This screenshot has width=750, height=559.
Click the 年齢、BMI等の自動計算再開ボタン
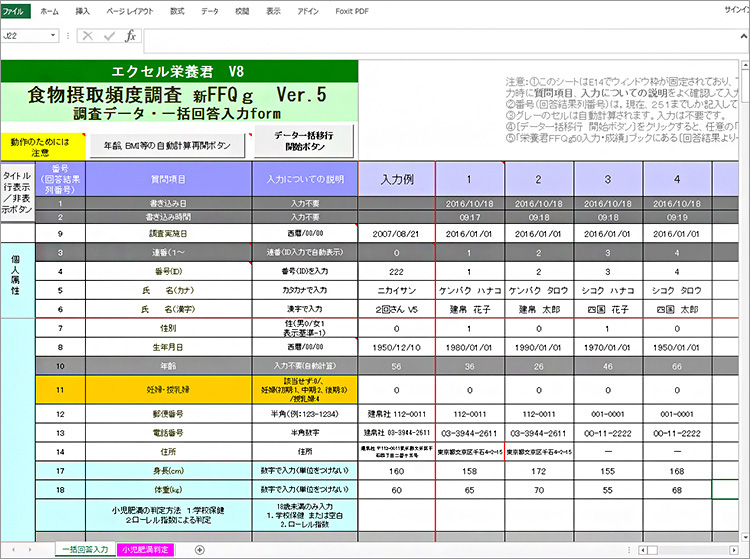click(168, 146)
